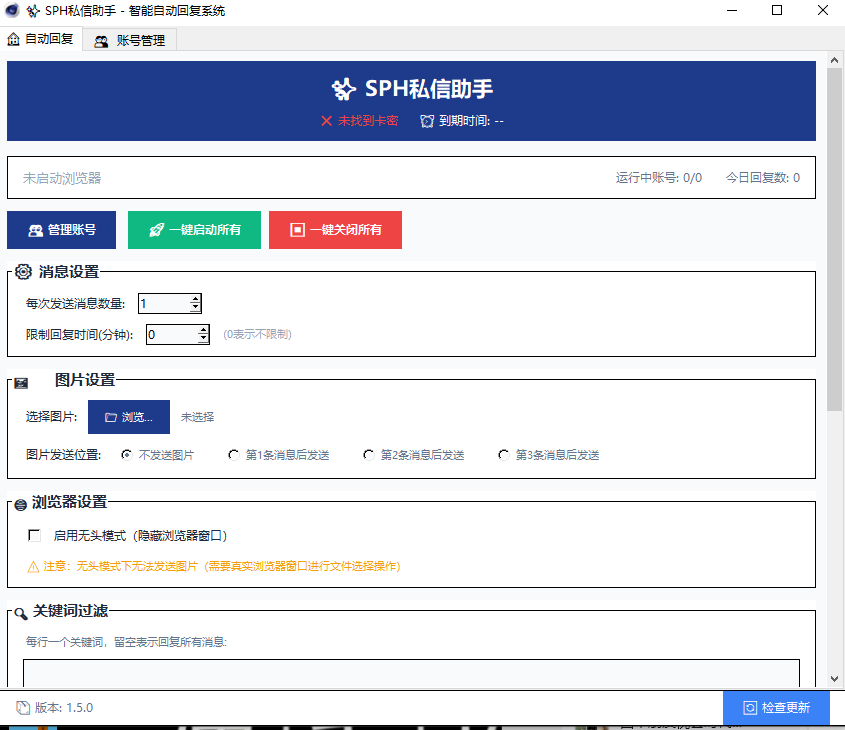Switch to 账号管理 tab
This screenshot has width=845, height=730.
[130, 40]
